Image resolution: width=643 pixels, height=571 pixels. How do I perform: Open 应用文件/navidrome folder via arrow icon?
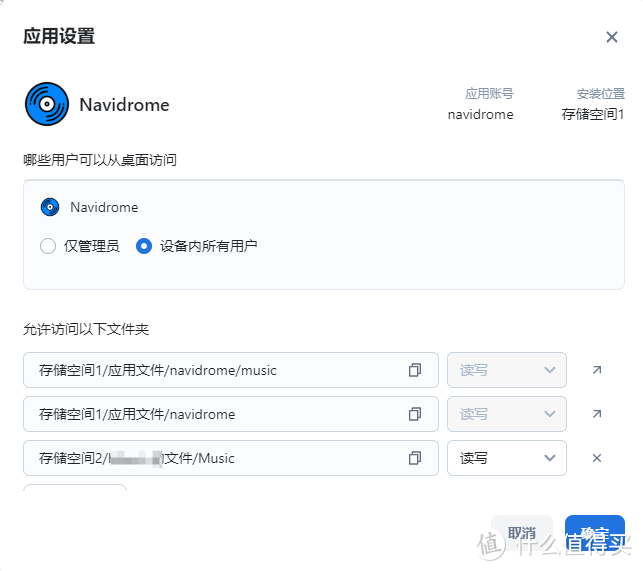597,414
